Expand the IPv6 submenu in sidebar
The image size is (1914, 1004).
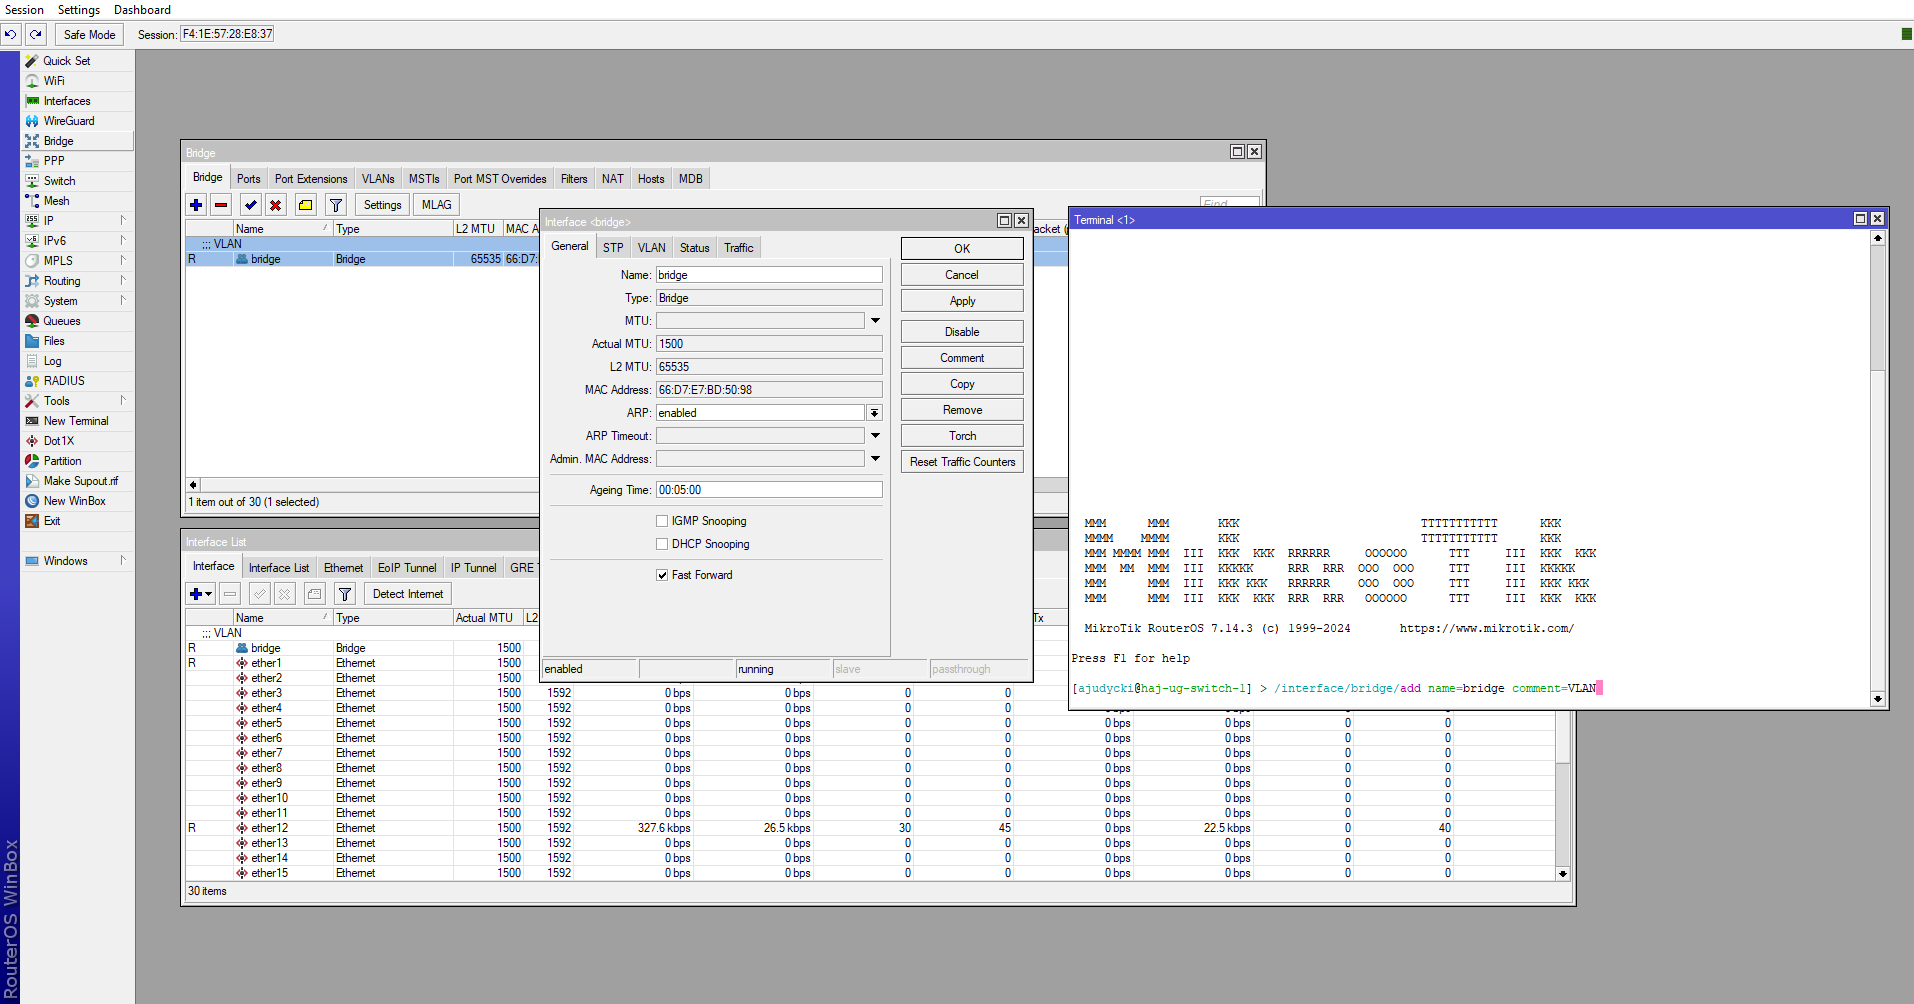(x=123, y=241)
